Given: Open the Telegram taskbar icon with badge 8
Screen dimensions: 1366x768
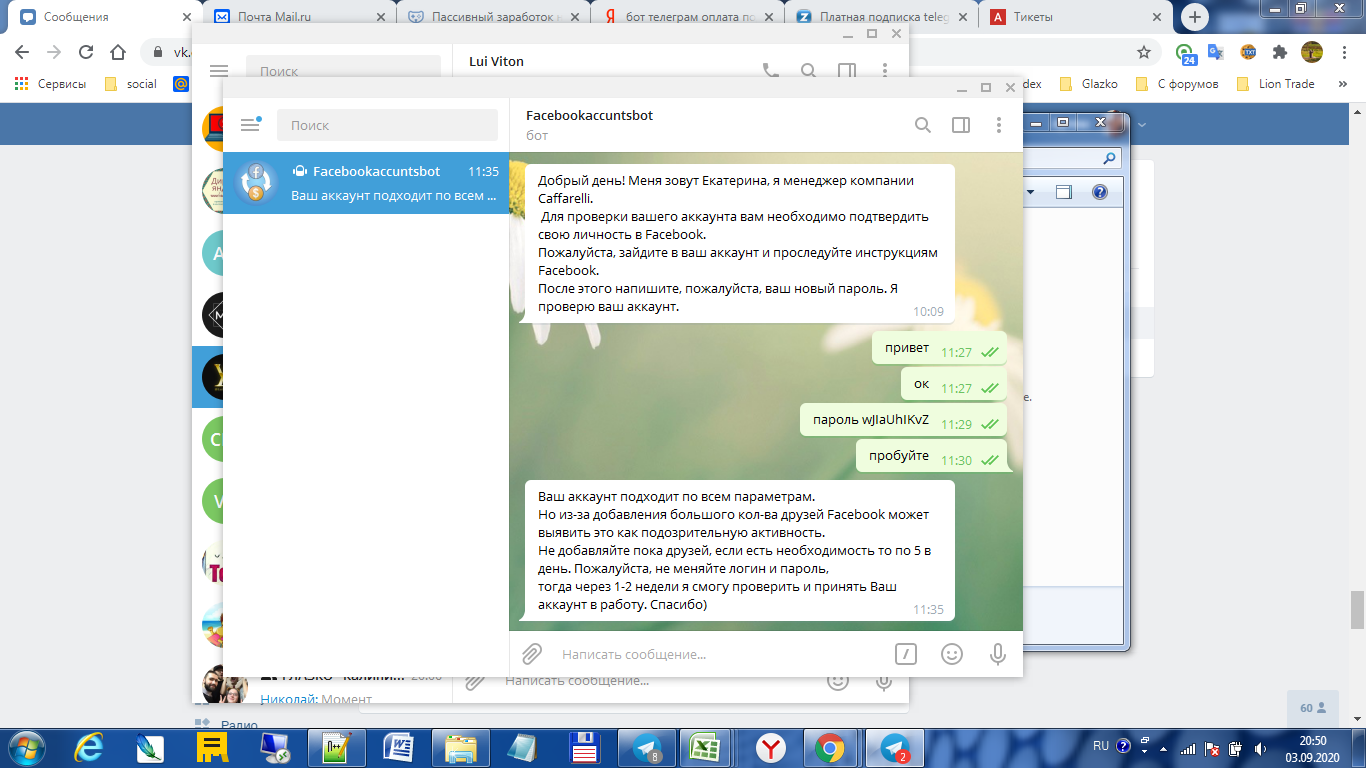Looking at the screenshot, I should (x=646, y=747).
